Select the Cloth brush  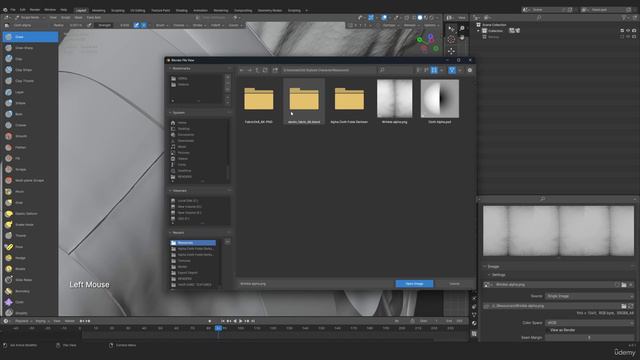tap(30, 302)
